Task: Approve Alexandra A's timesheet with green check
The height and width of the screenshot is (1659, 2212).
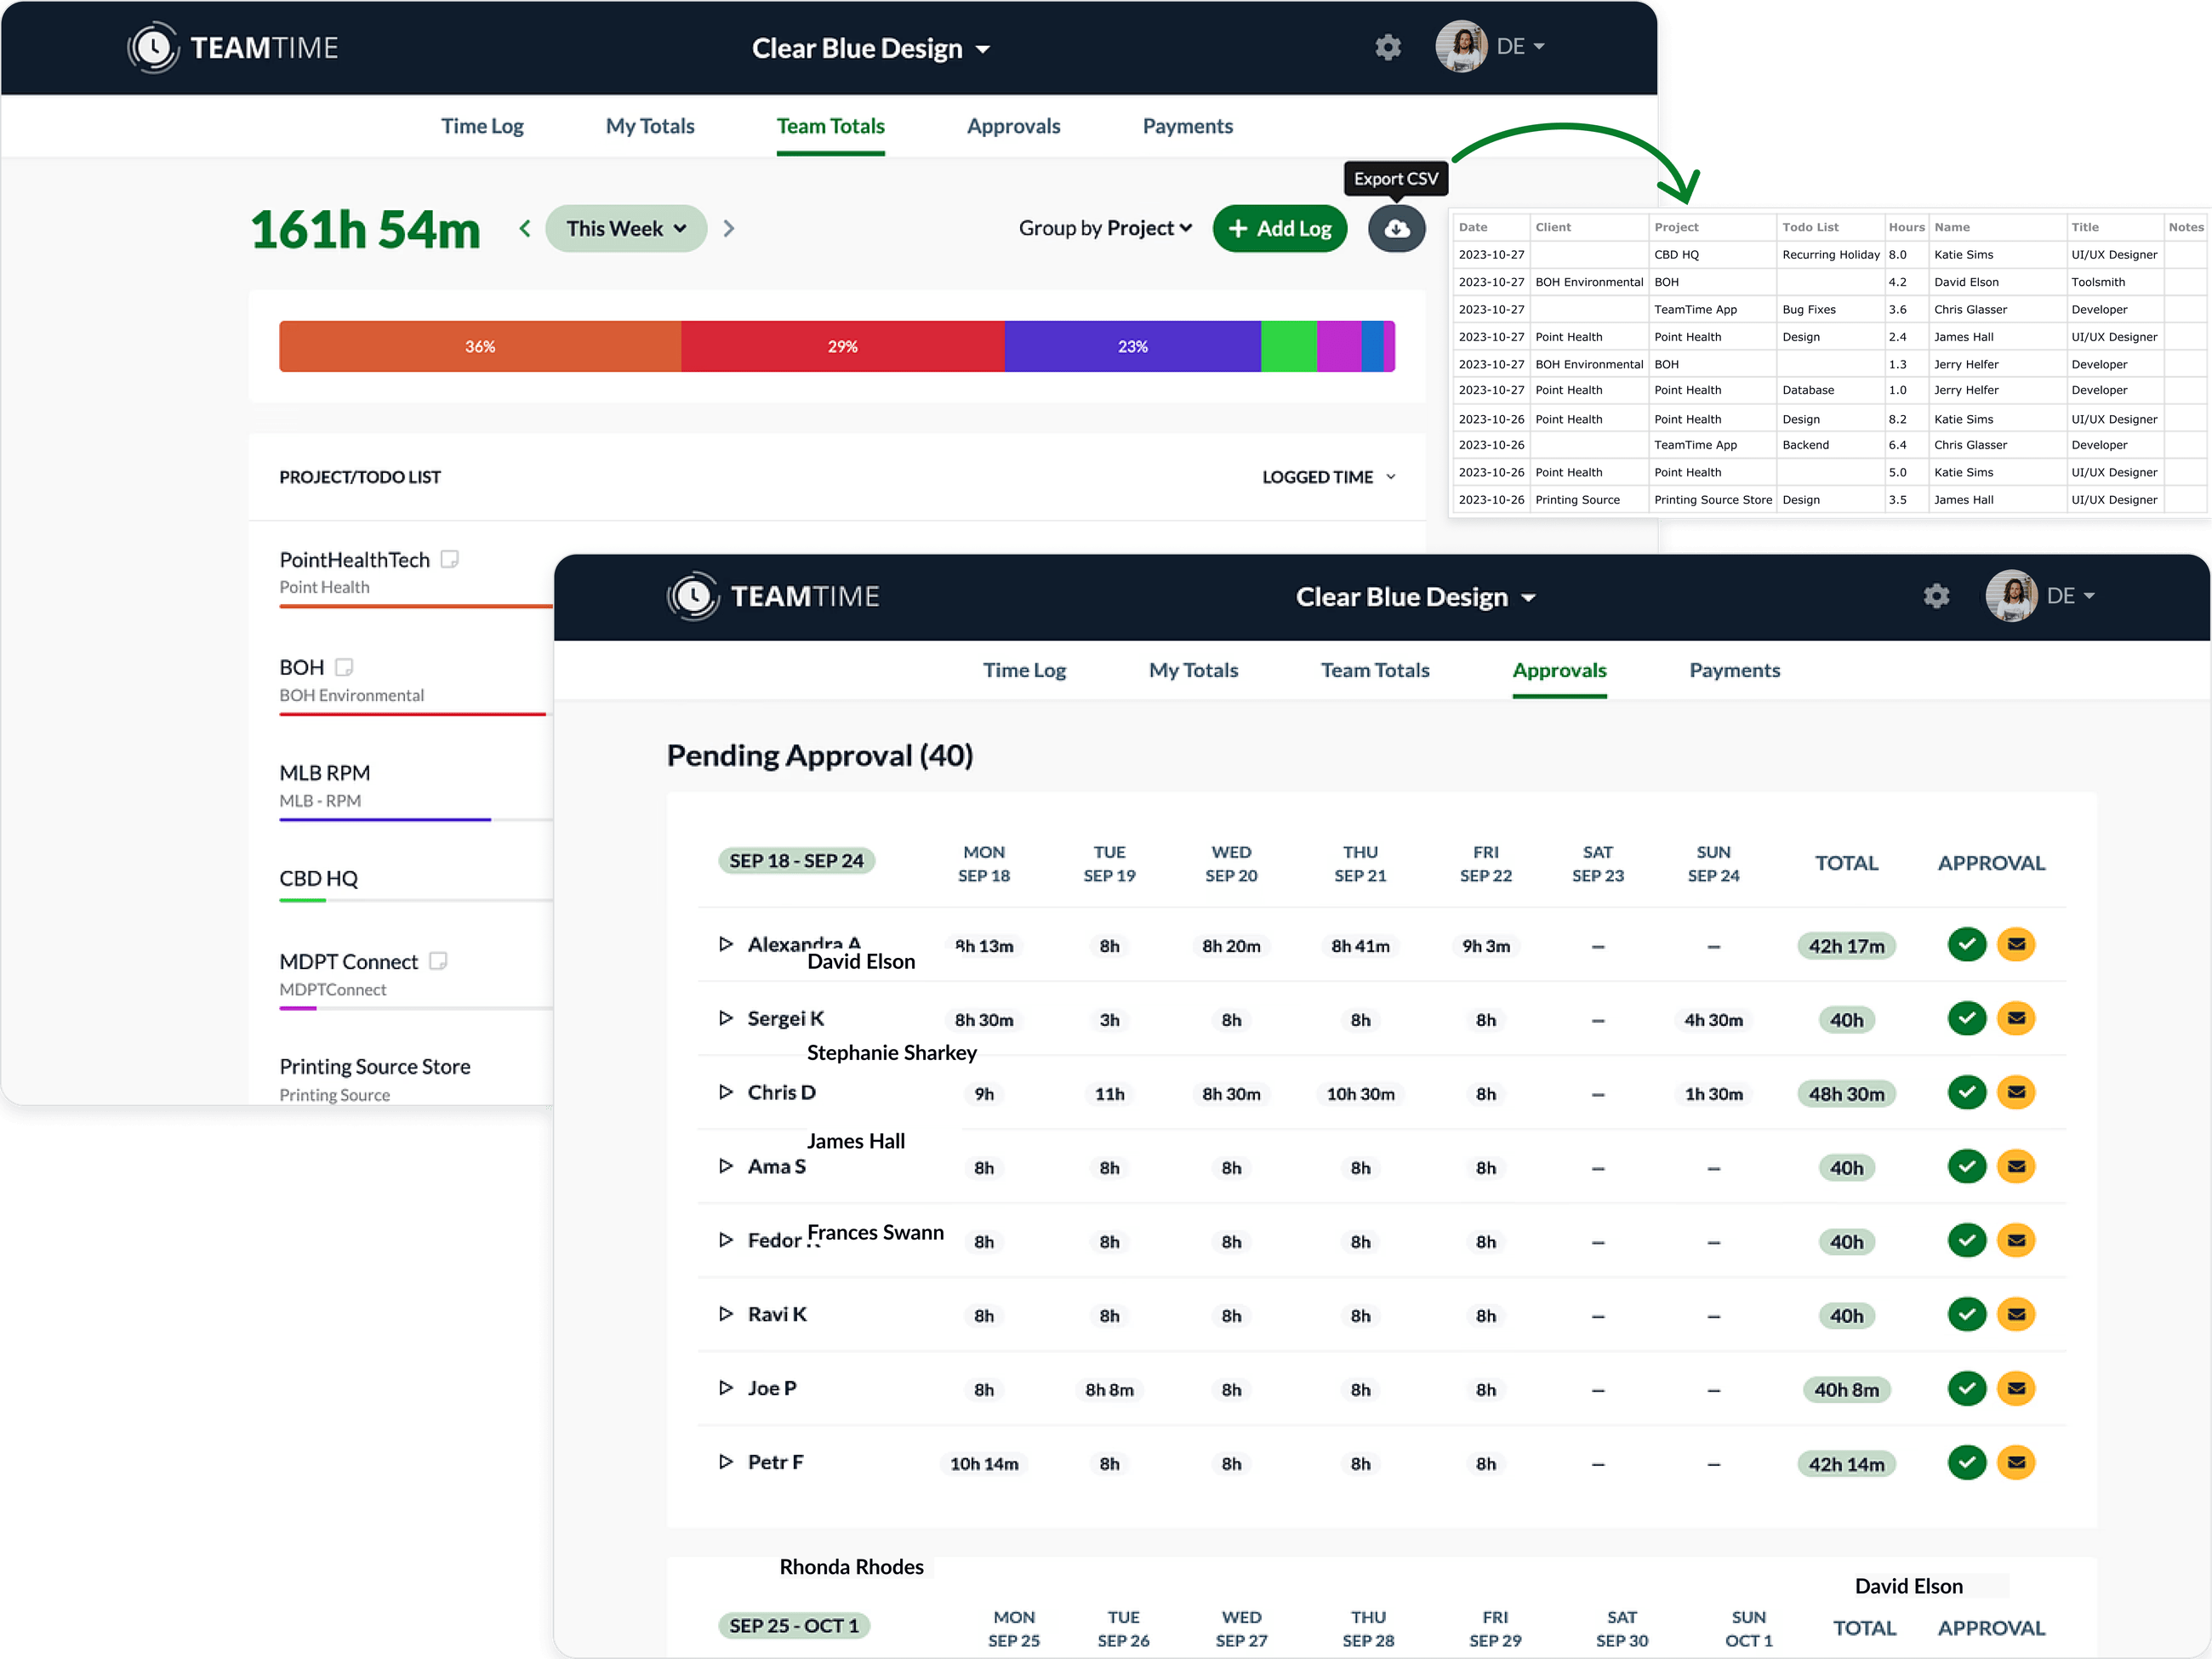Action: point(1966,944)
